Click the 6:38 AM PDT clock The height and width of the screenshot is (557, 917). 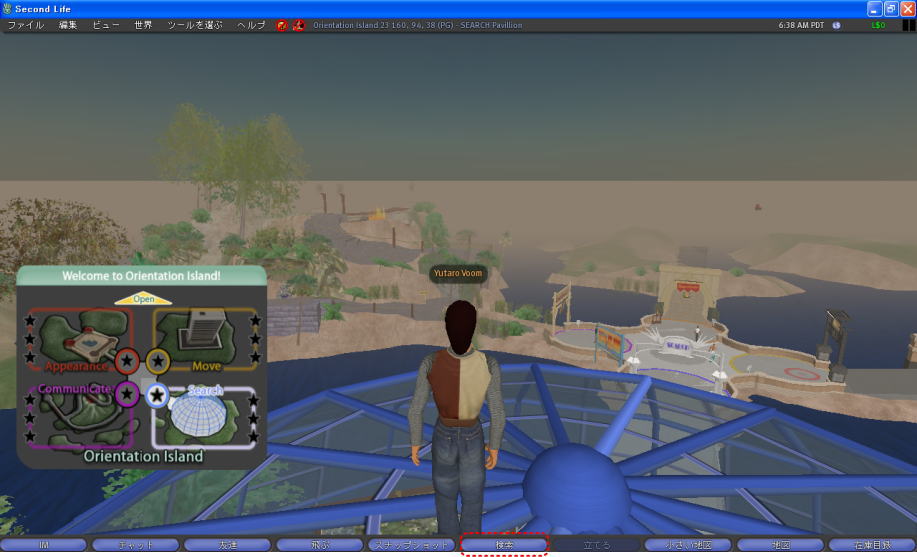(x=801, y=25)
